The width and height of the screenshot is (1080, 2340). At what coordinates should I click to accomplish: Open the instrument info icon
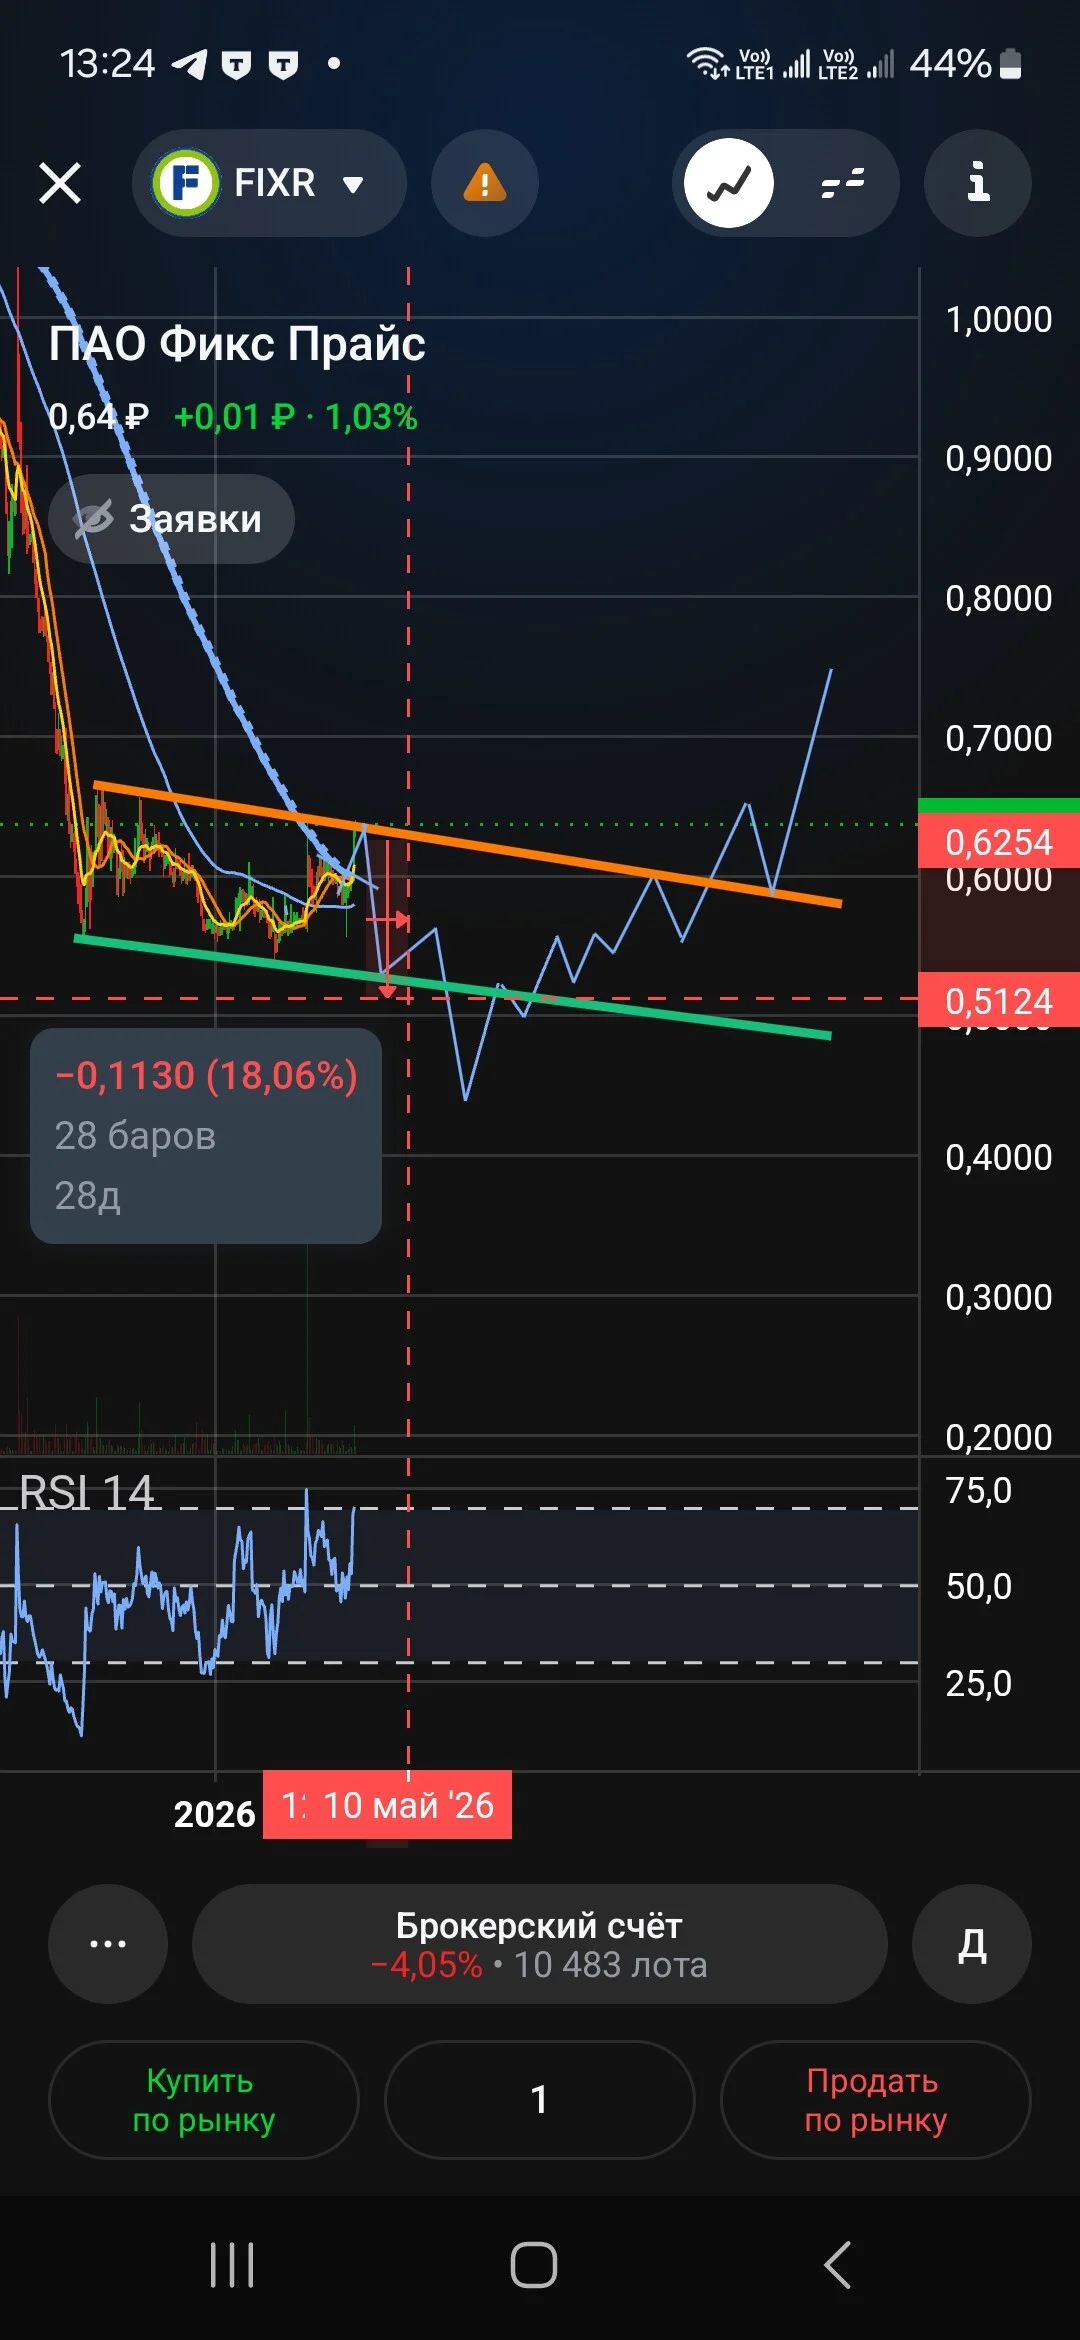pos(978,183)
